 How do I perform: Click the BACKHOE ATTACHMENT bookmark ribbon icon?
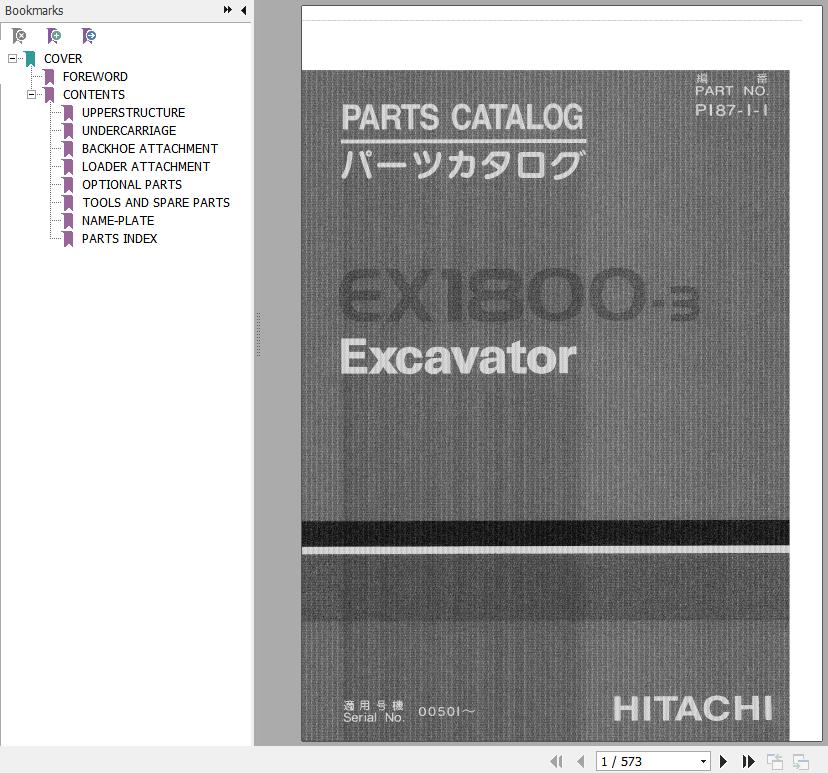[68, 149]
